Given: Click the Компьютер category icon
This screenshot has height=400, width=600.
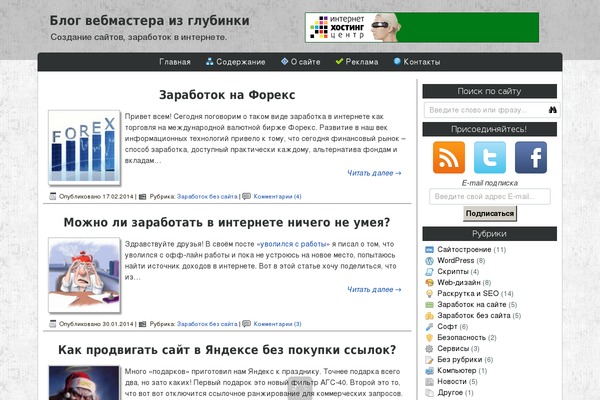Looking at the screenshot, I should click(429, 371).
